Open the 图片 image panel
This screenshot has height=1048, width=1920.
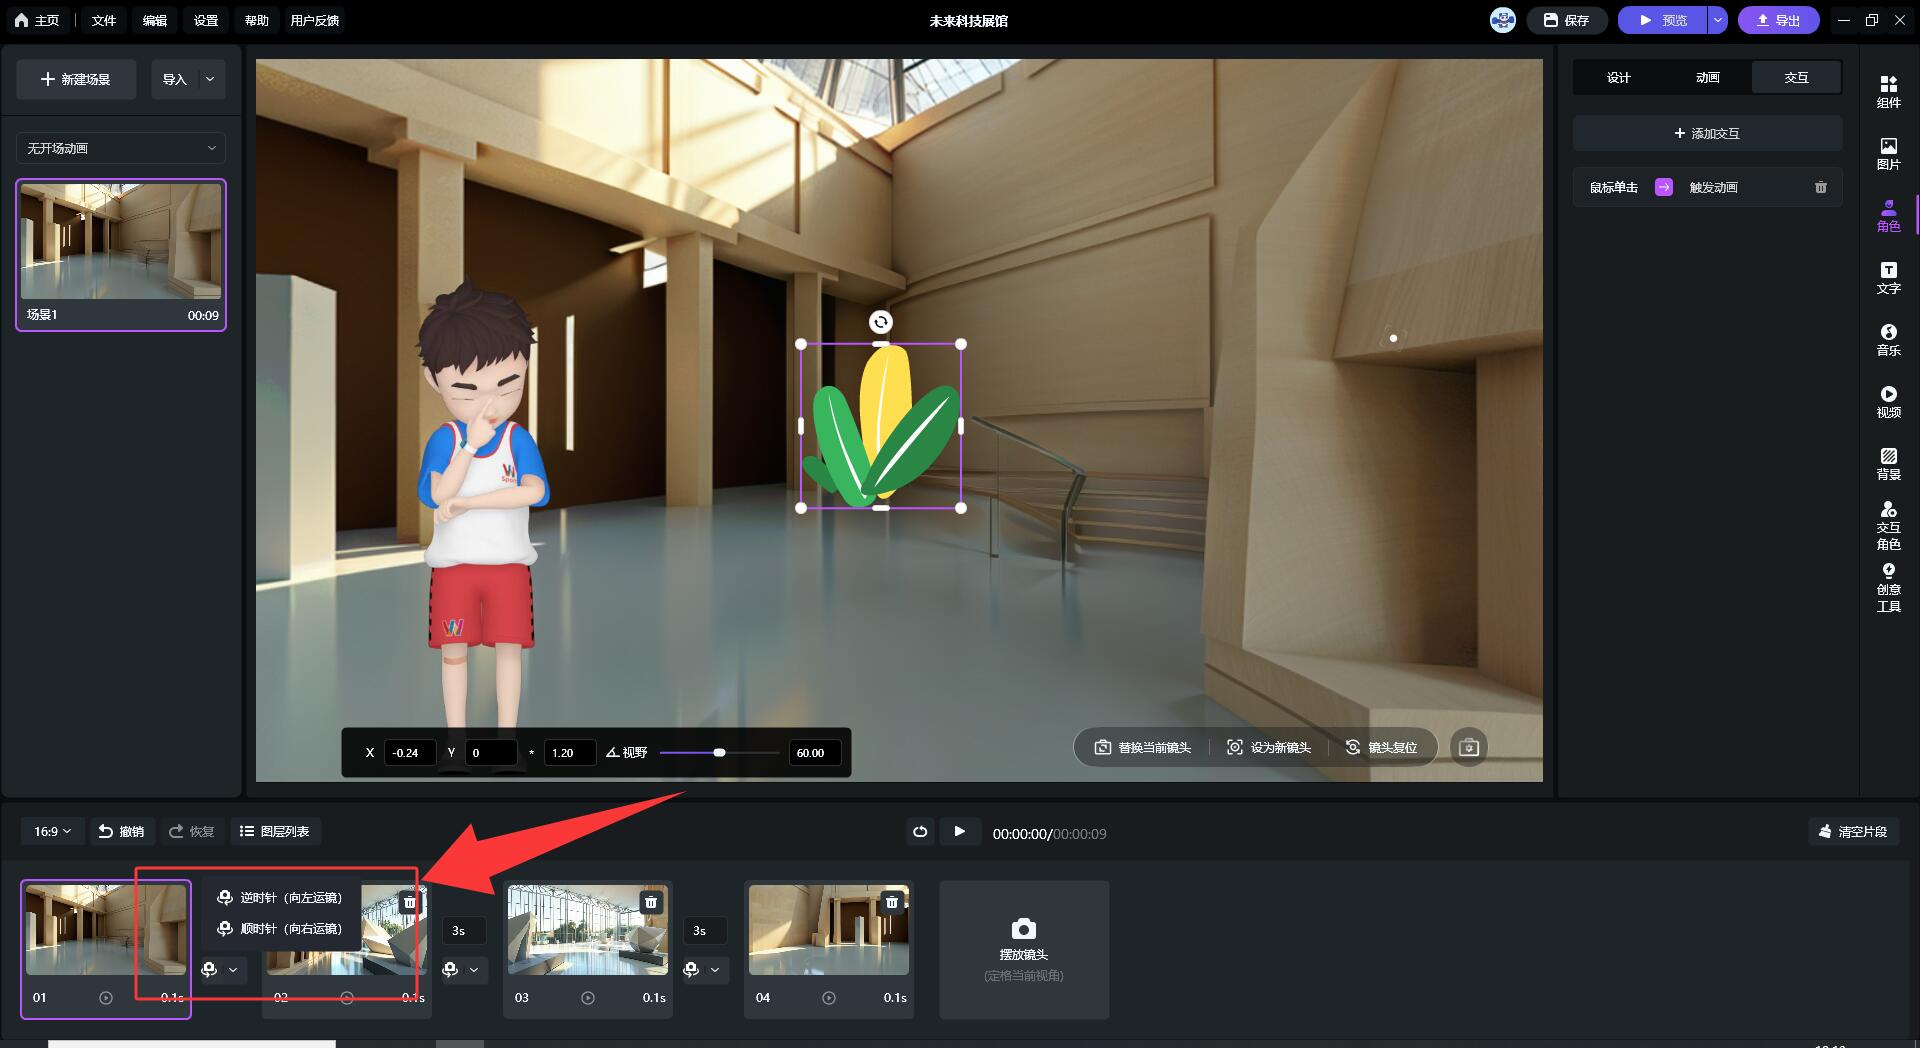click(x=1888, y=154)
